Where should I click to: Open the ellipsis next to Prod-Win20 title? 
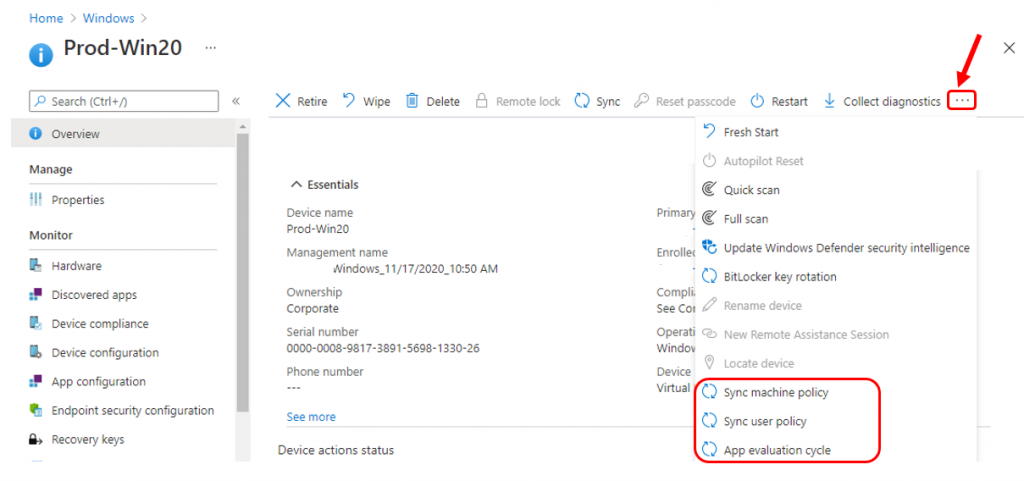coord(210,48)
